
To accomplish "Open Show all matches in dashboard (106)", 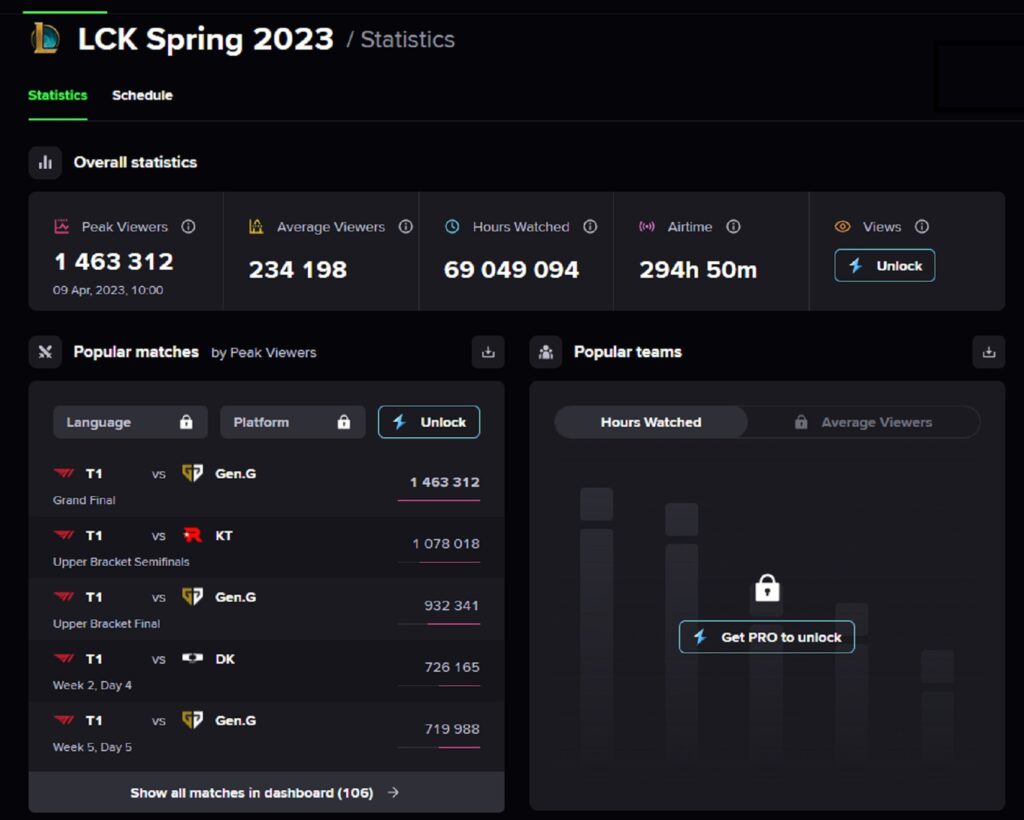I will pos(266,793).
